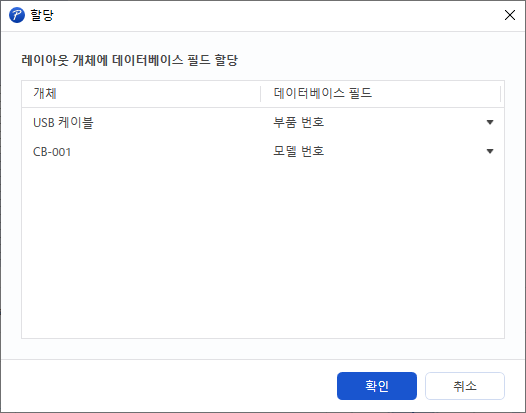
Task: Expand dropdown arrow beside 모델 번호
Action: 490,151
